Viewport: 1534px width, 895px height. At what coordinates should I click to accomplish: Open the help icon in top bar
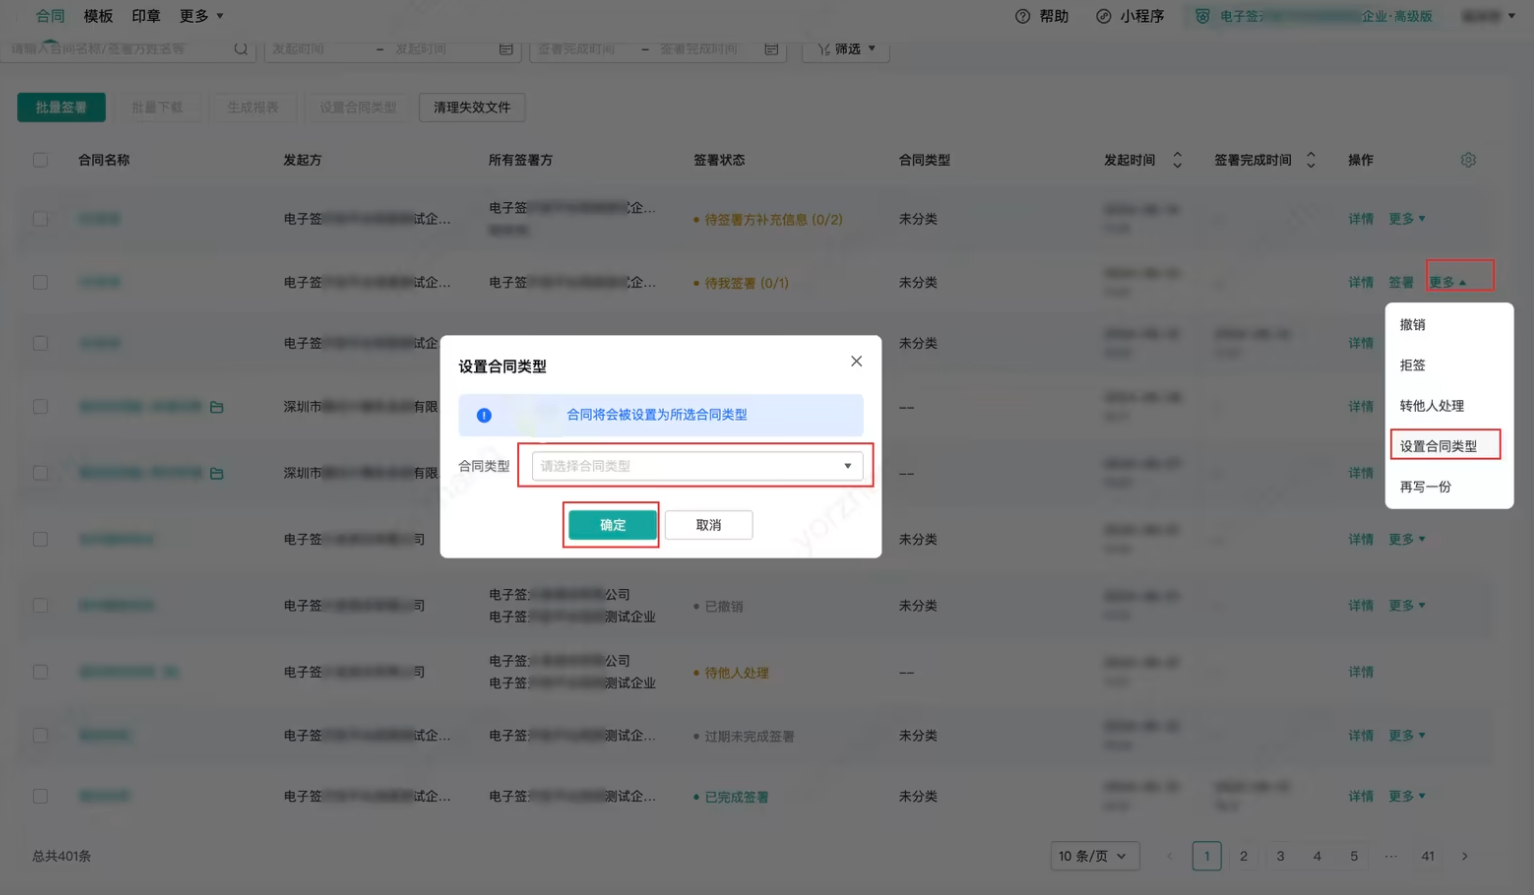tap(1022, 16)
